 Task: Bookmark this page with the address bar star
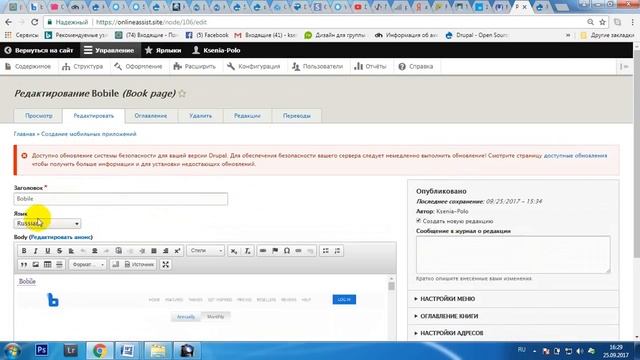pyautogui.click(x=602, y=22)
